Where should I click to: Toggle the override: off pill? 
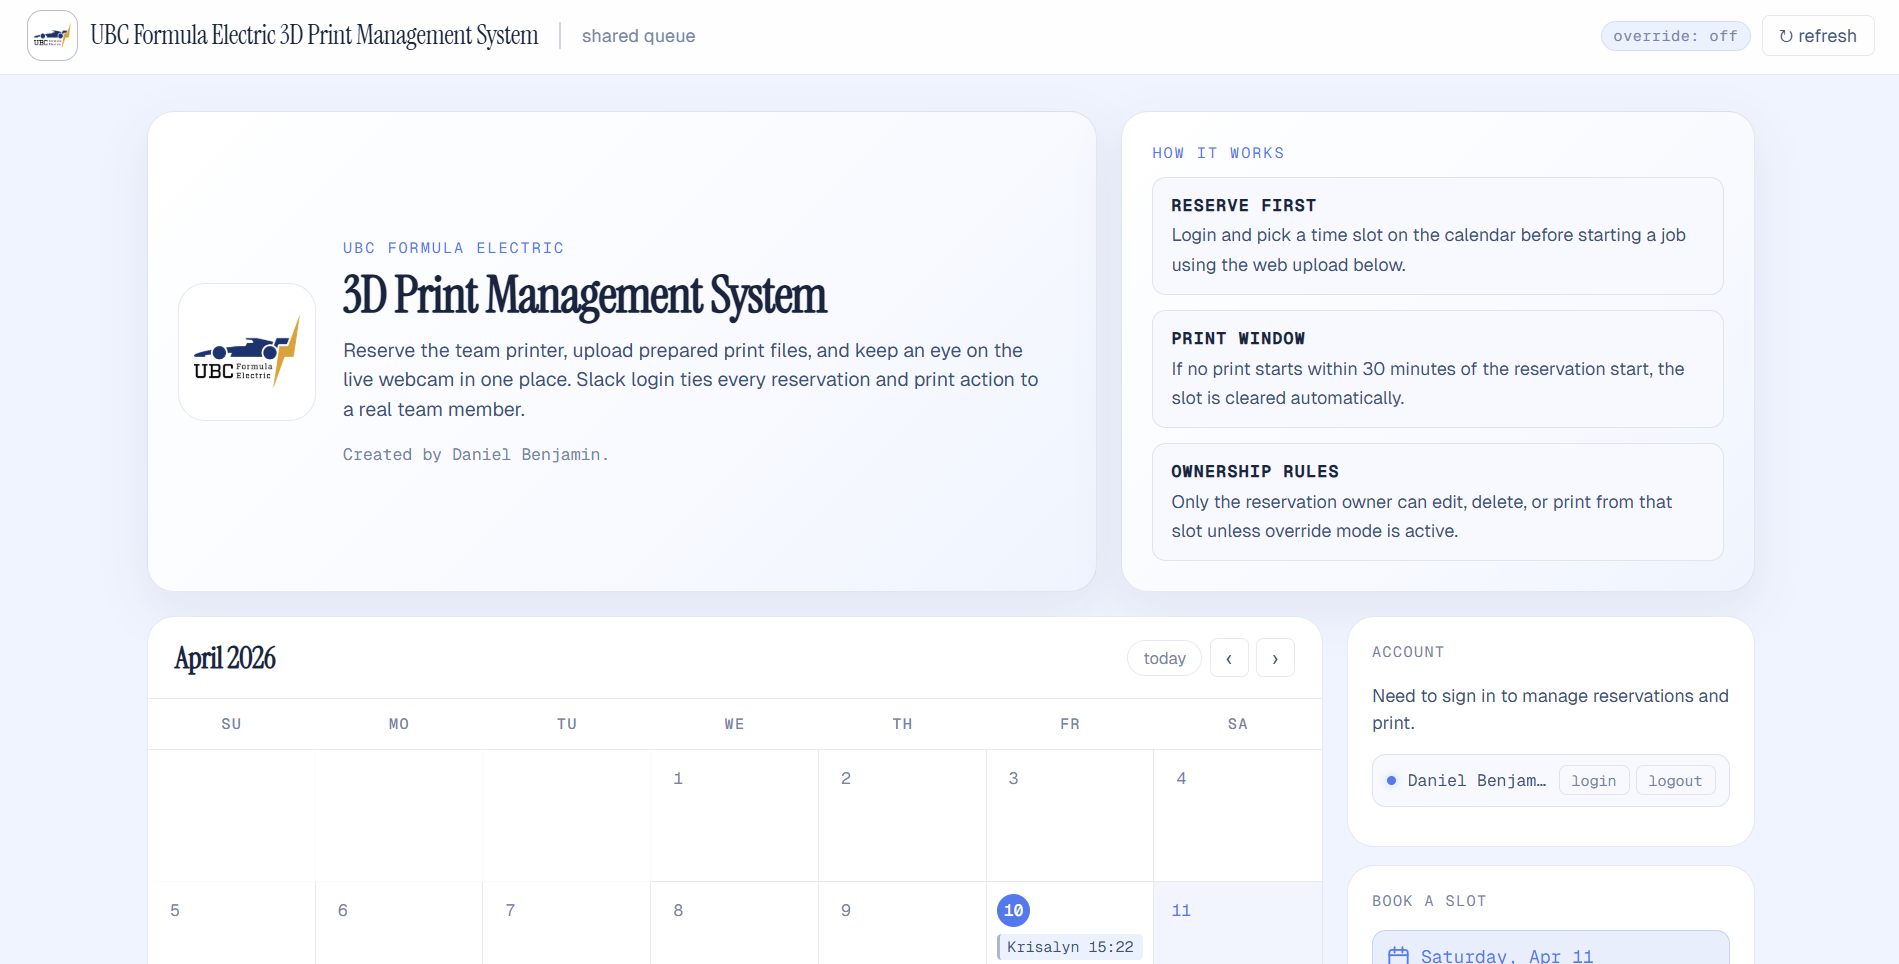click(x=1675, y=36)
